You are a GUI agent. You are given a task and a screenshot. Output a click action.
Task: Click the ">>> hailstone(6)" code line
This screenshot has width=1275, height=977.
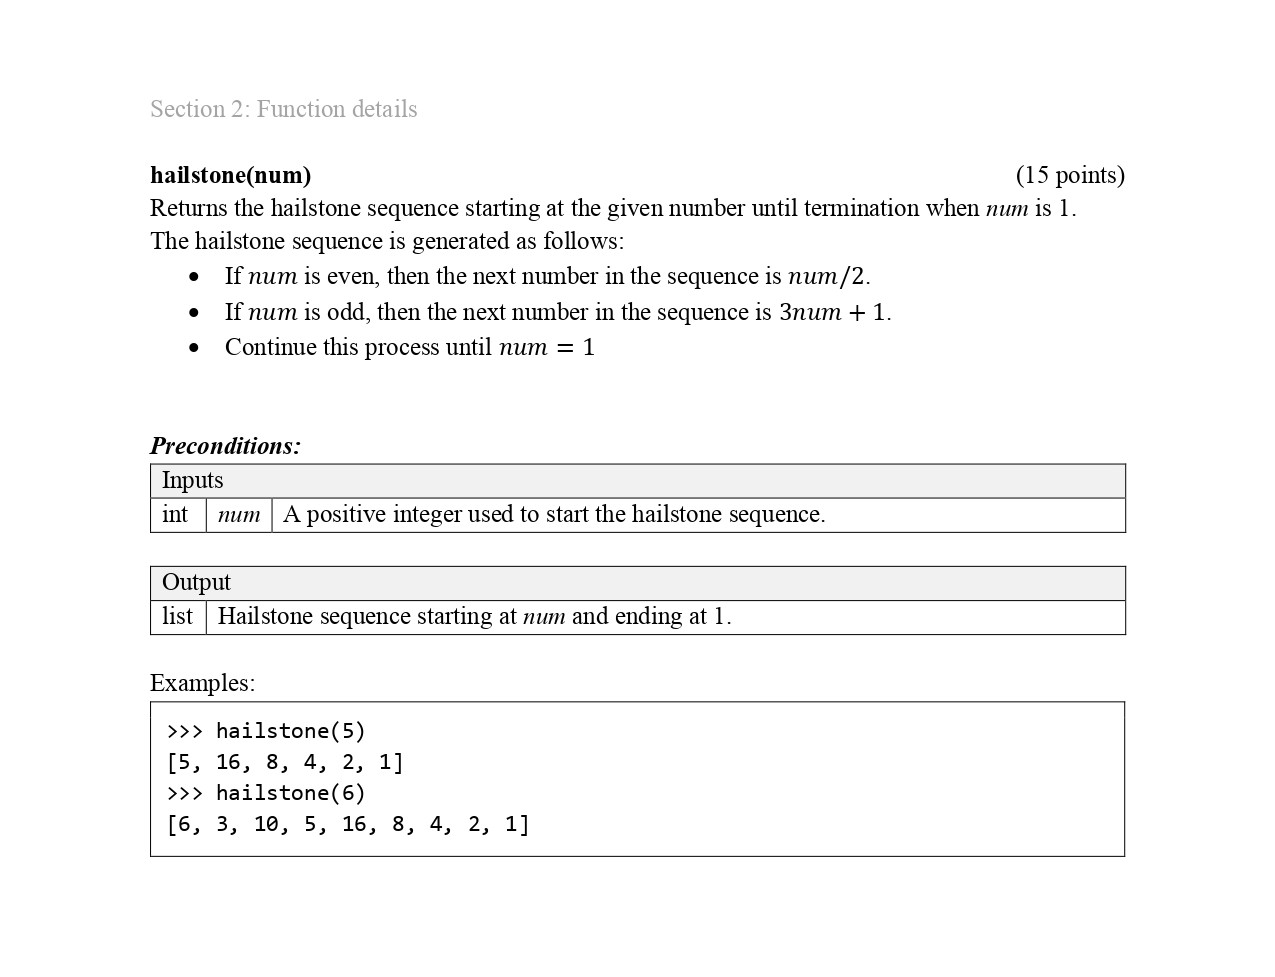[266, 793]
